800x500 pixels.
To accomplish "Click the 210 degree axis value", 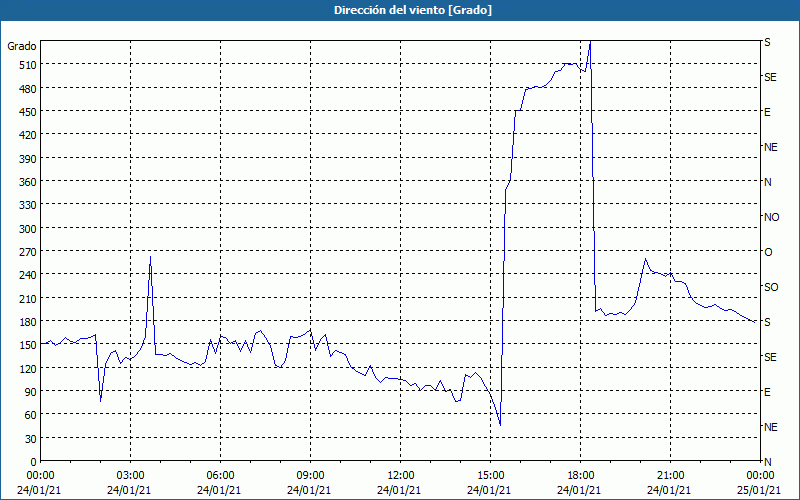I will 28,298.
